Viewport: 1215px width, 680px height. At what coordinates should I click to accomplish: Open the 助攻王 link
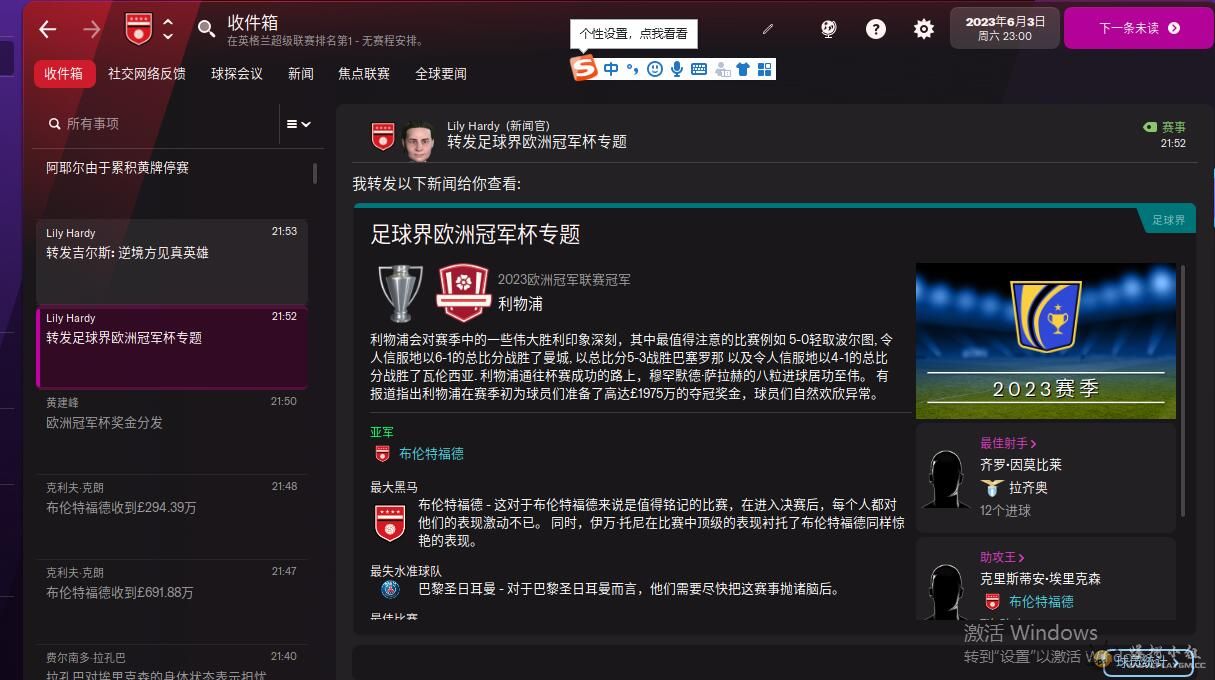point(1002,557)
